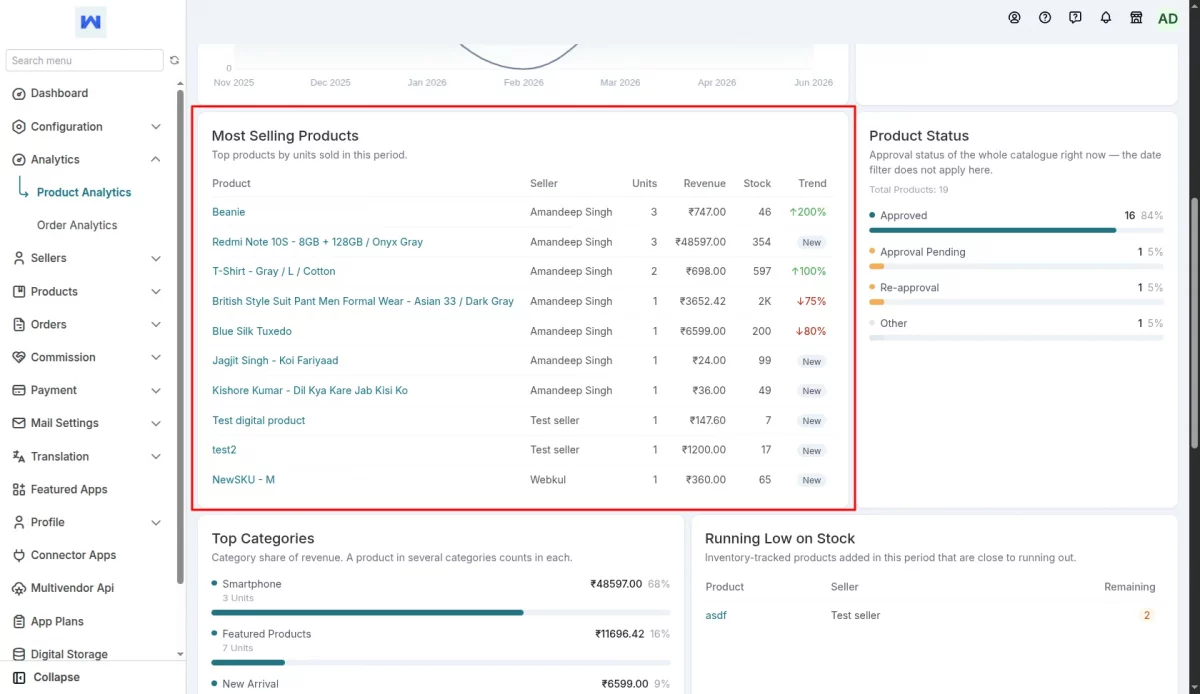
Task: Click the sidebar menu scrollbar
Action: [x=180, y=335]
